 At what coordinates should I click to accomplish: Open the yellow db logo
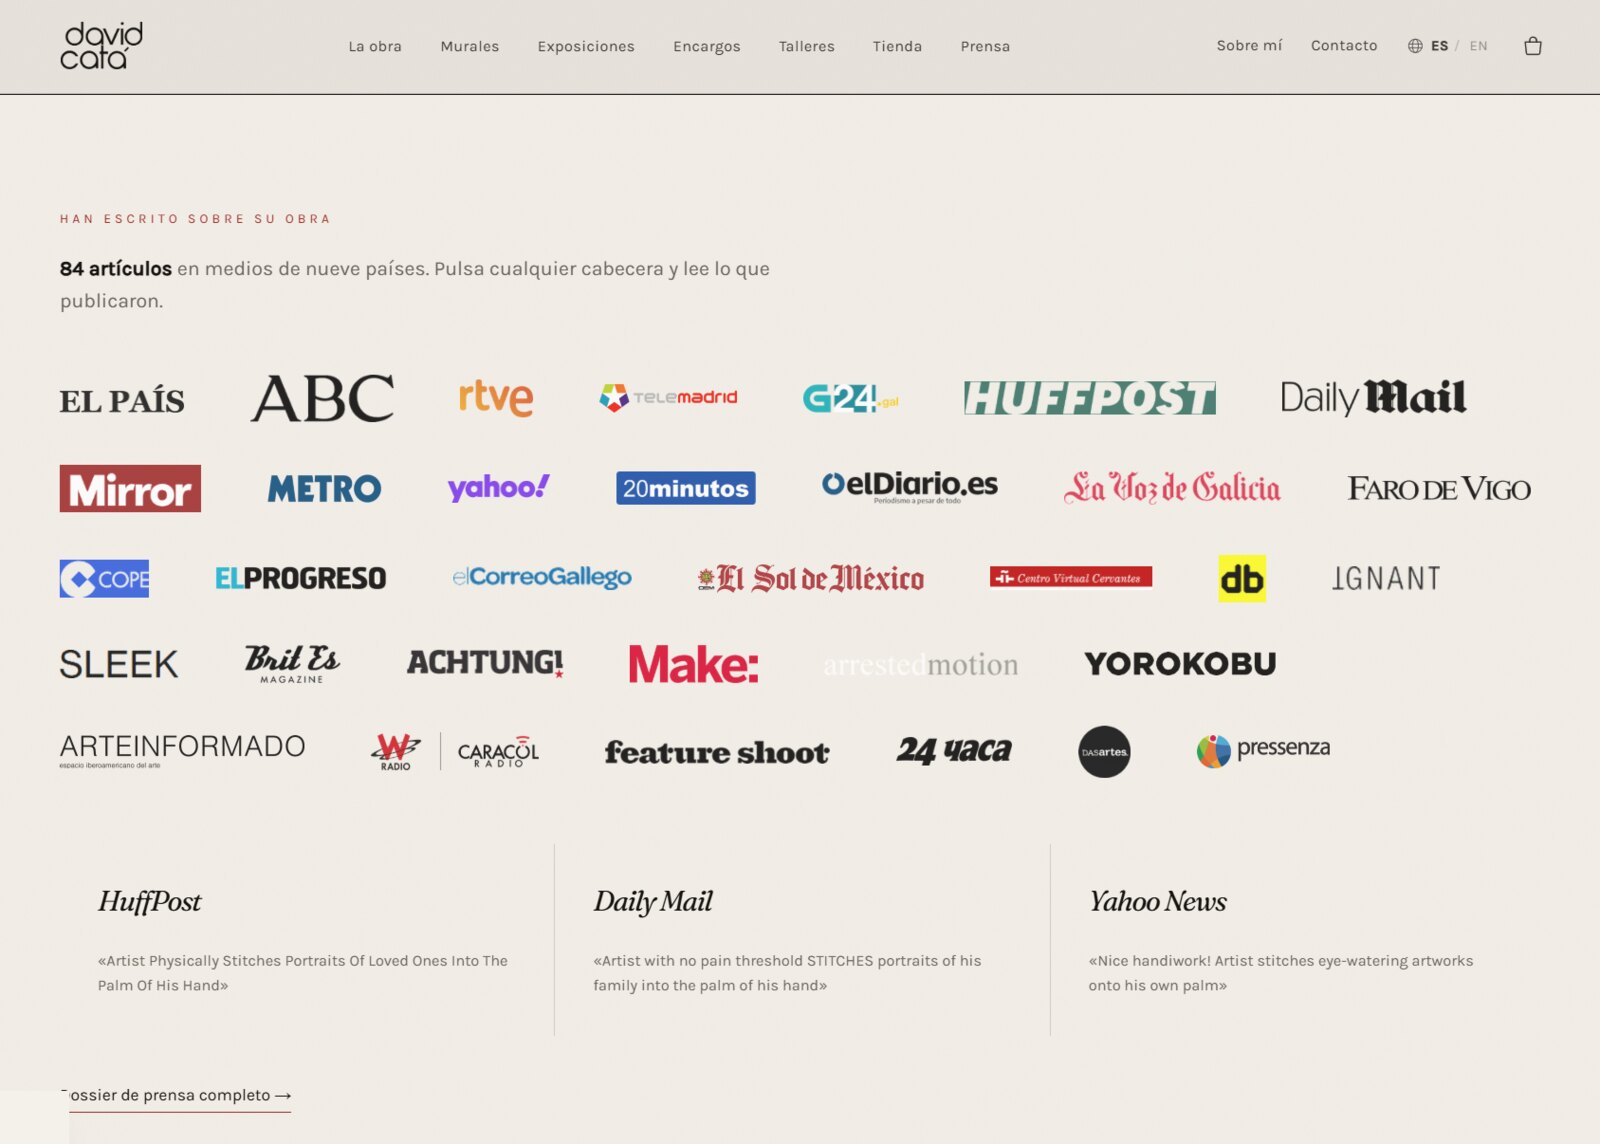[1242, 578]
